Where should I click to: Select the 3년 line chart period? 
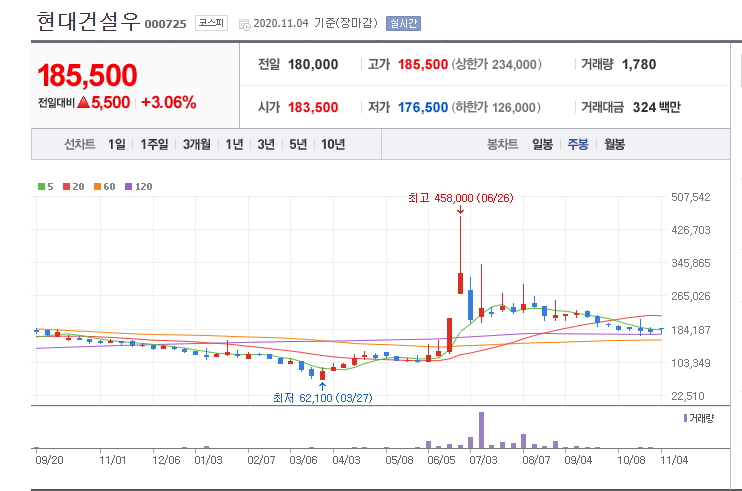[x=266, y=144]
